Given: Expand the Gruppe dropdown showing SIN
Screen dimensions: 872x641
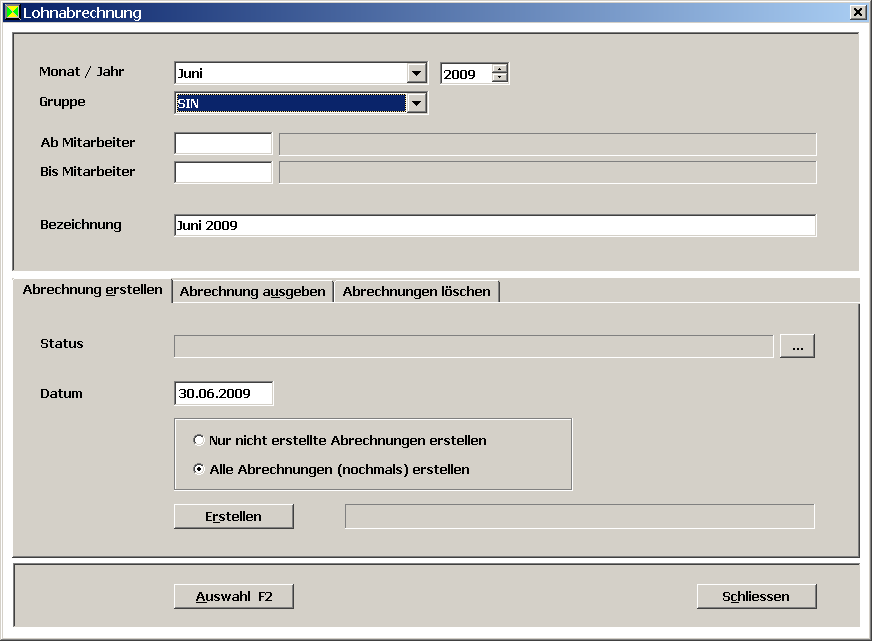Looking at the screenshot, I should (417, 103).
